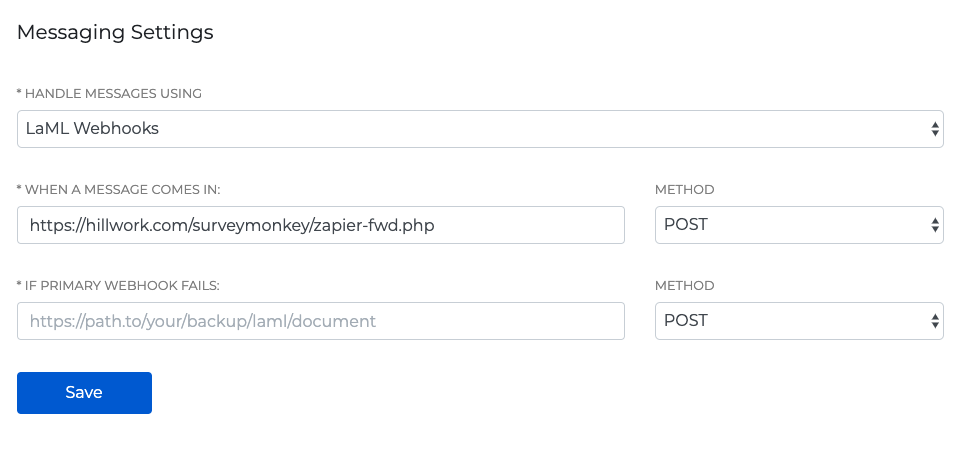The width and height of the screenshot is (969, 465).
Task: Click the backup laml document placeholder text
Action: click(x=203, y=322)
